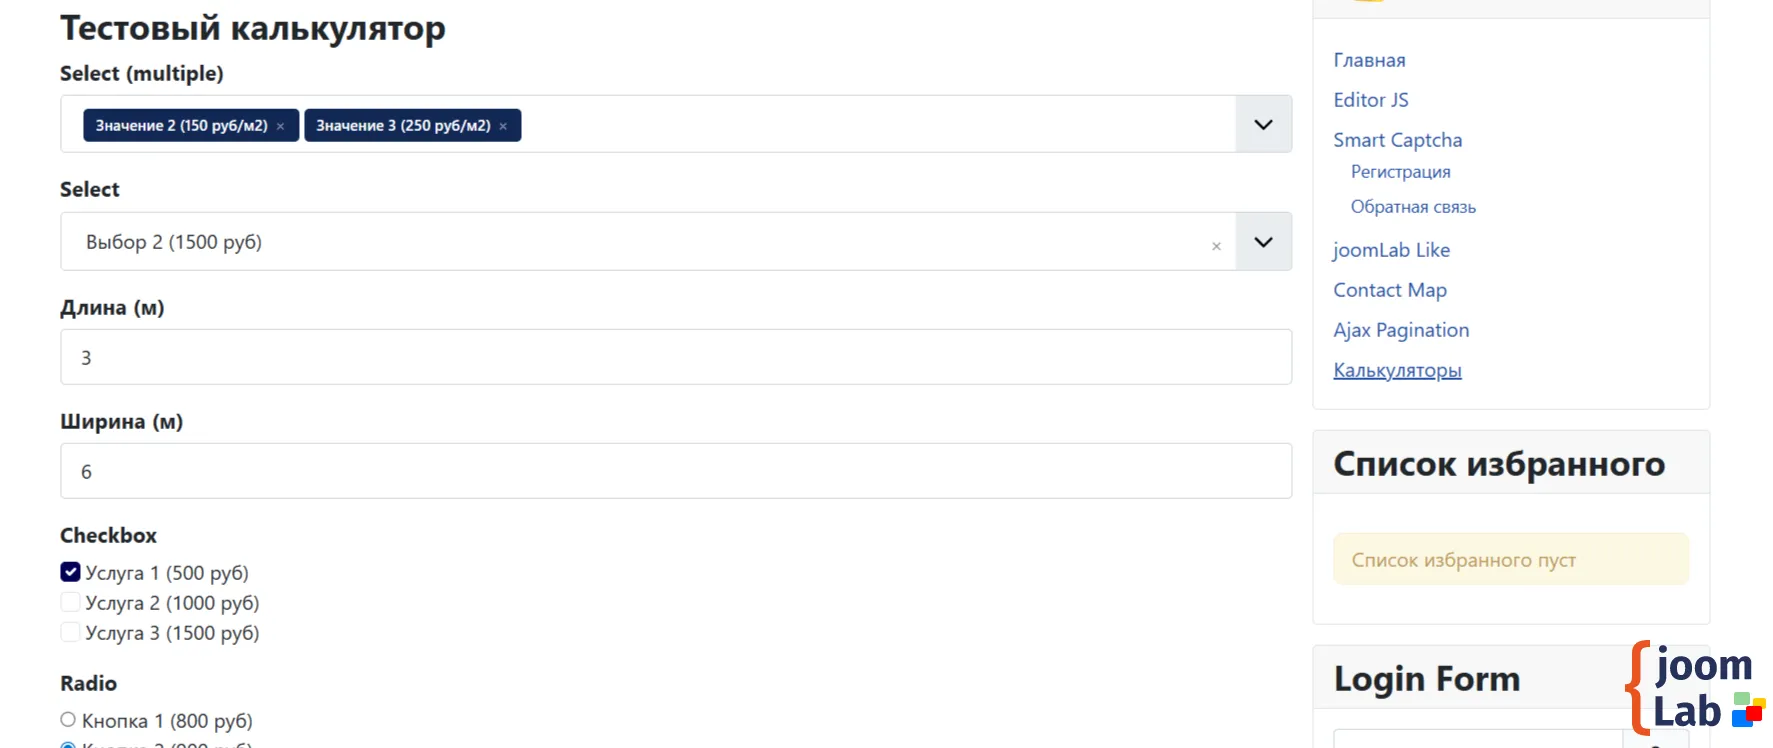Click the Длина (м) input field

[675, 357]
